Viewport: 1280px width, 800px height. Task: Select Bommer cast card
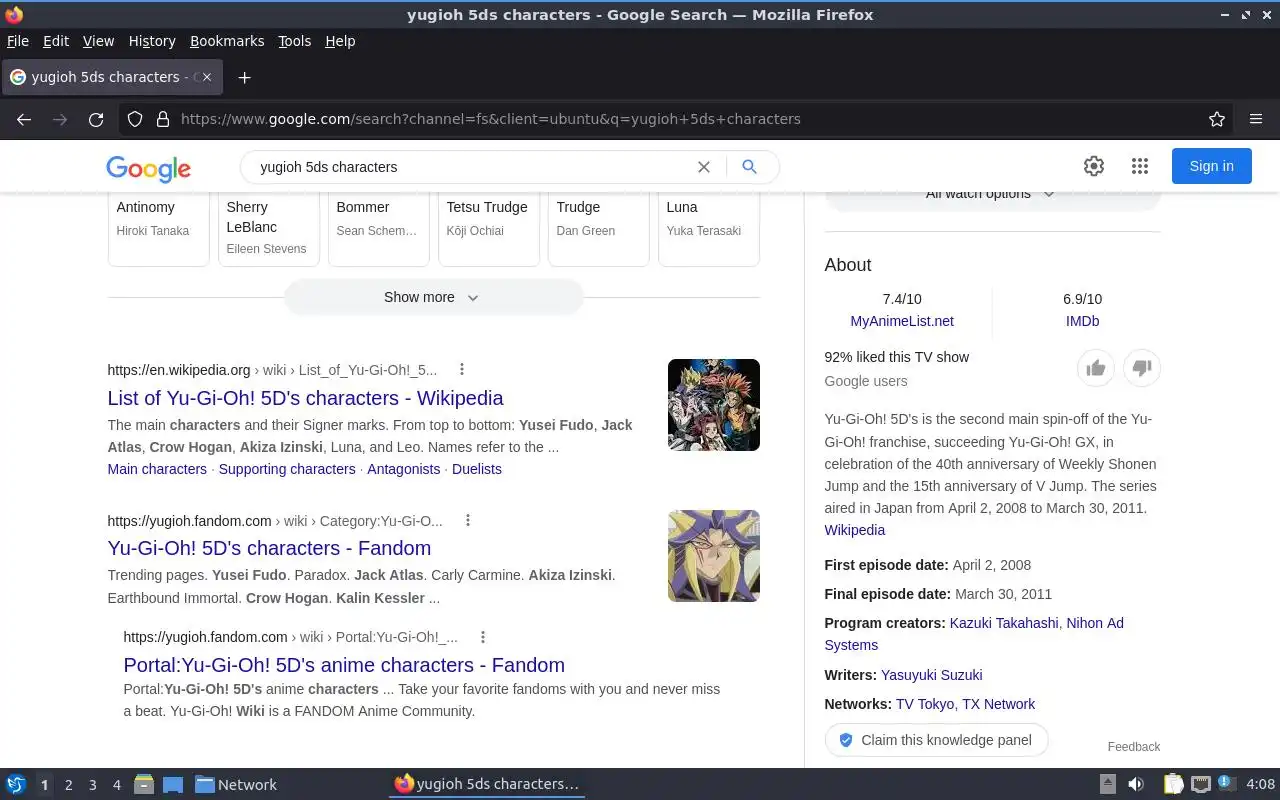coord(378,229)
